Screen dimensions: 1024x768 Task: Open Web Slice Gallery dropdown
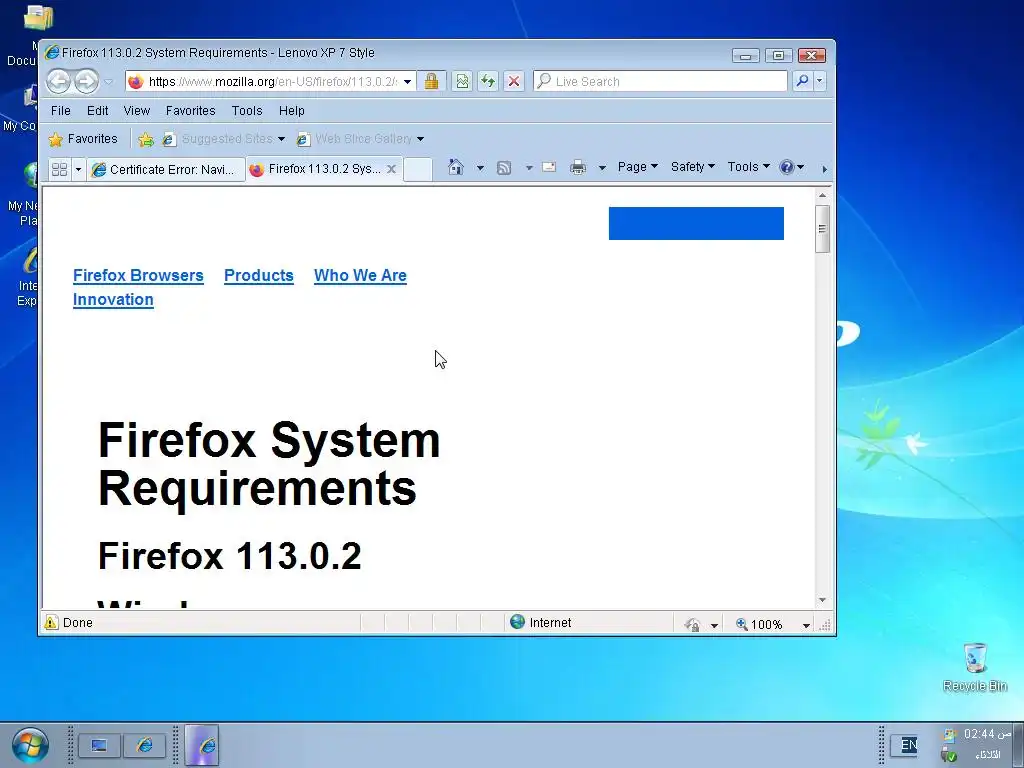[360, 138]
